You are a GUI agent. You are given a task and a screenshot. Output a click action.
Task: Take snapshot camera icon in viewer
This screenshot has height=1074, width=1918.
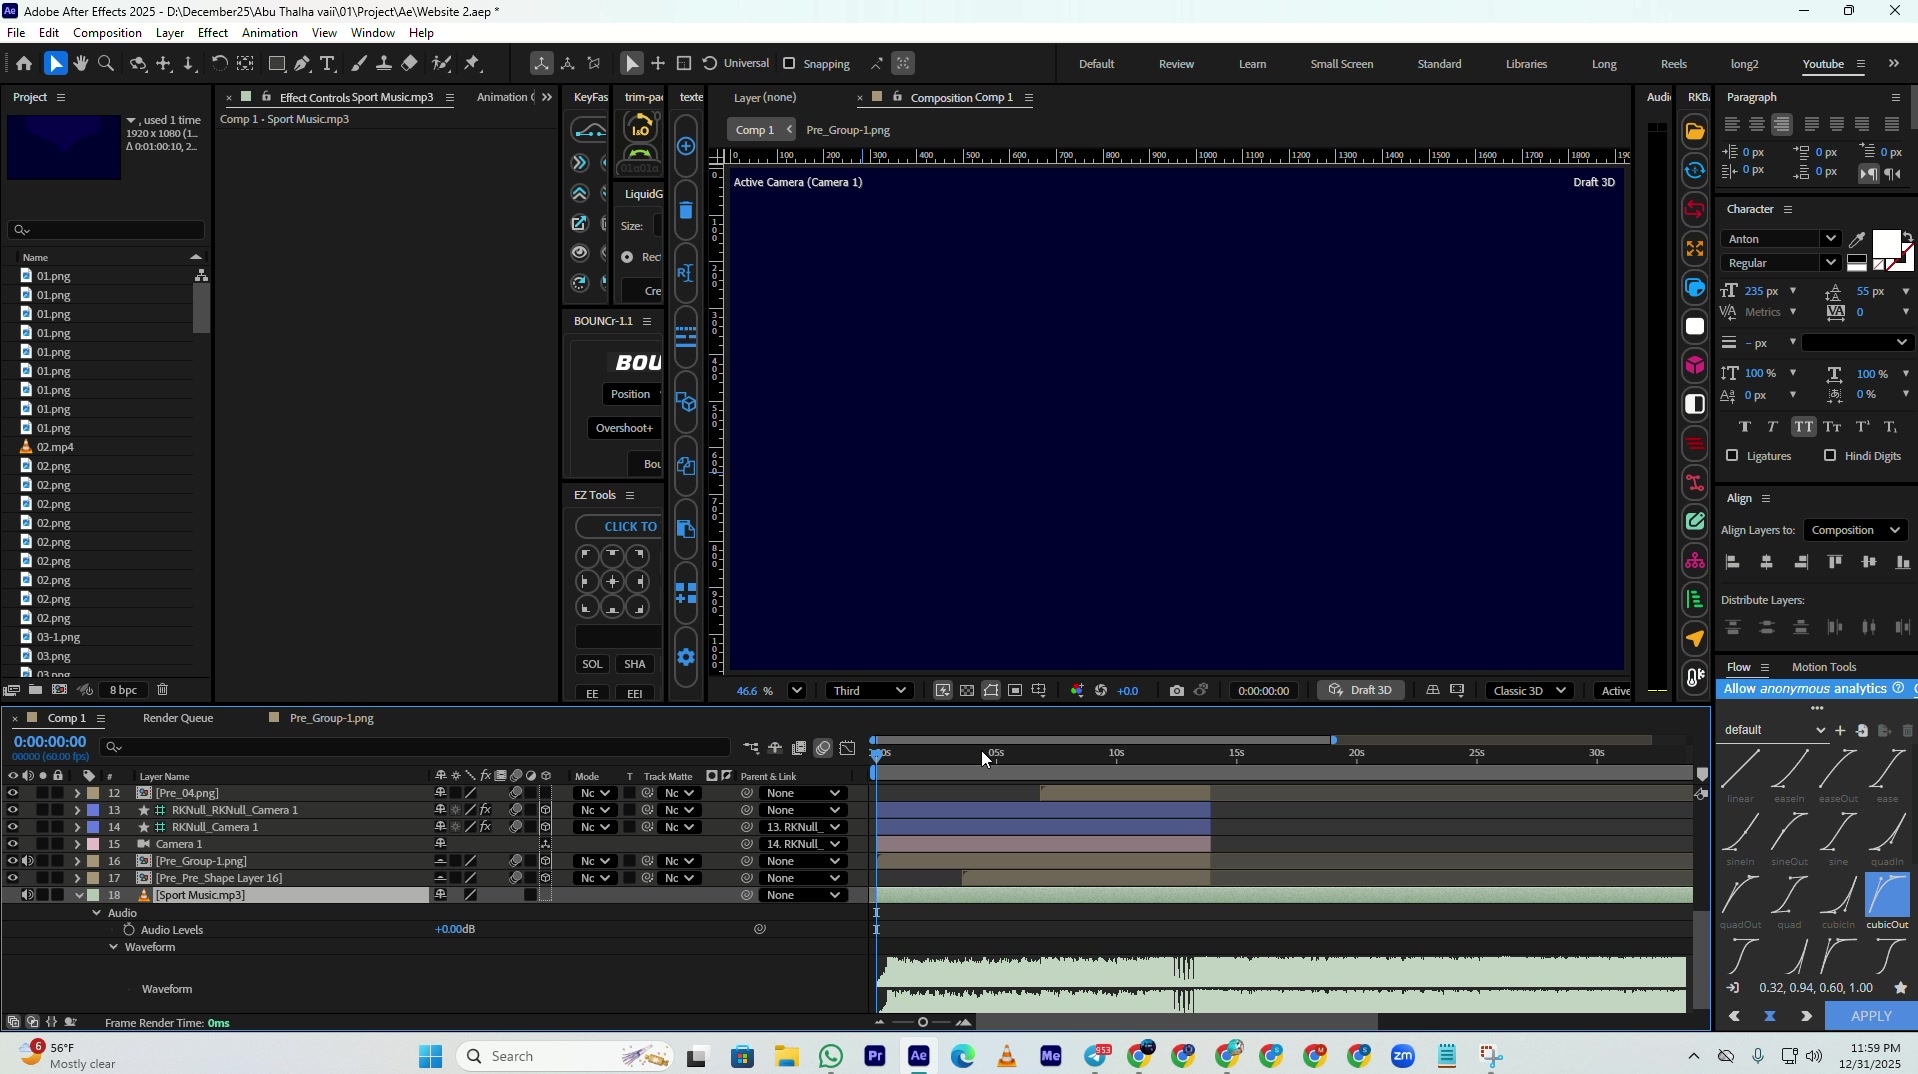(1177, 691)
